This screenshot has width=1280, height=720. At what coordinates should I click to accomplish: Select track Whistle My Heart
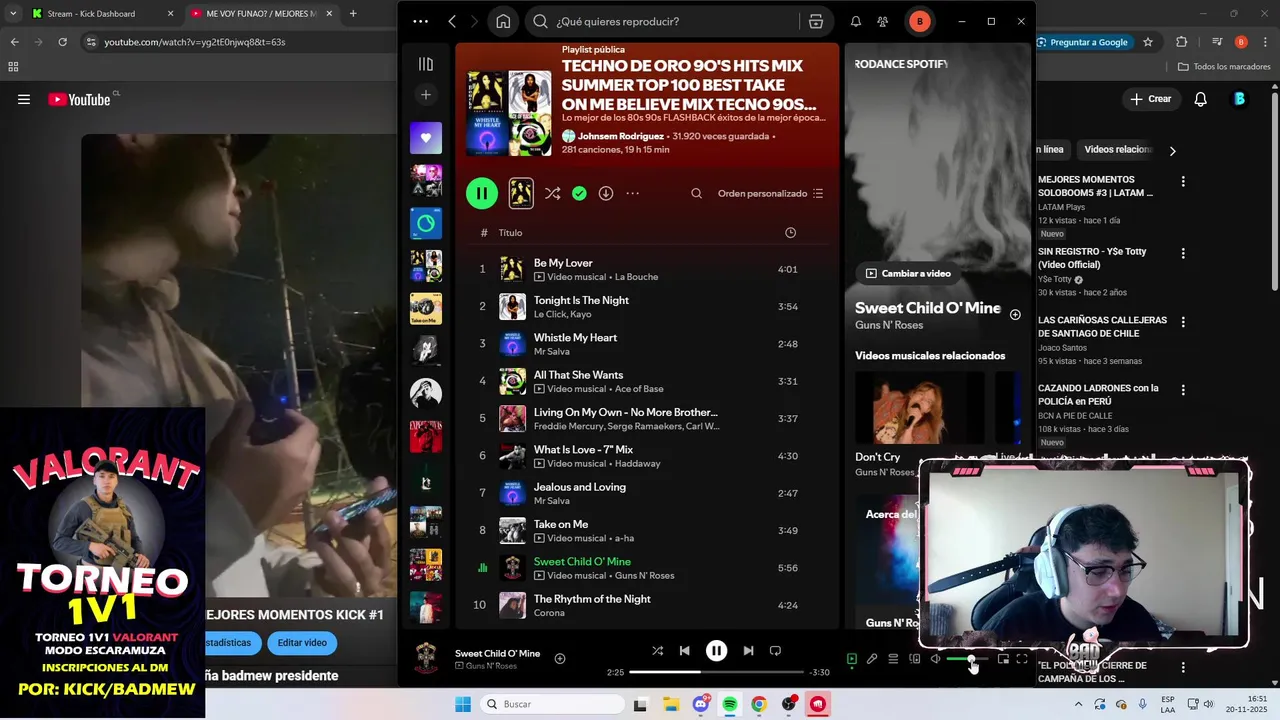point(575,338)
